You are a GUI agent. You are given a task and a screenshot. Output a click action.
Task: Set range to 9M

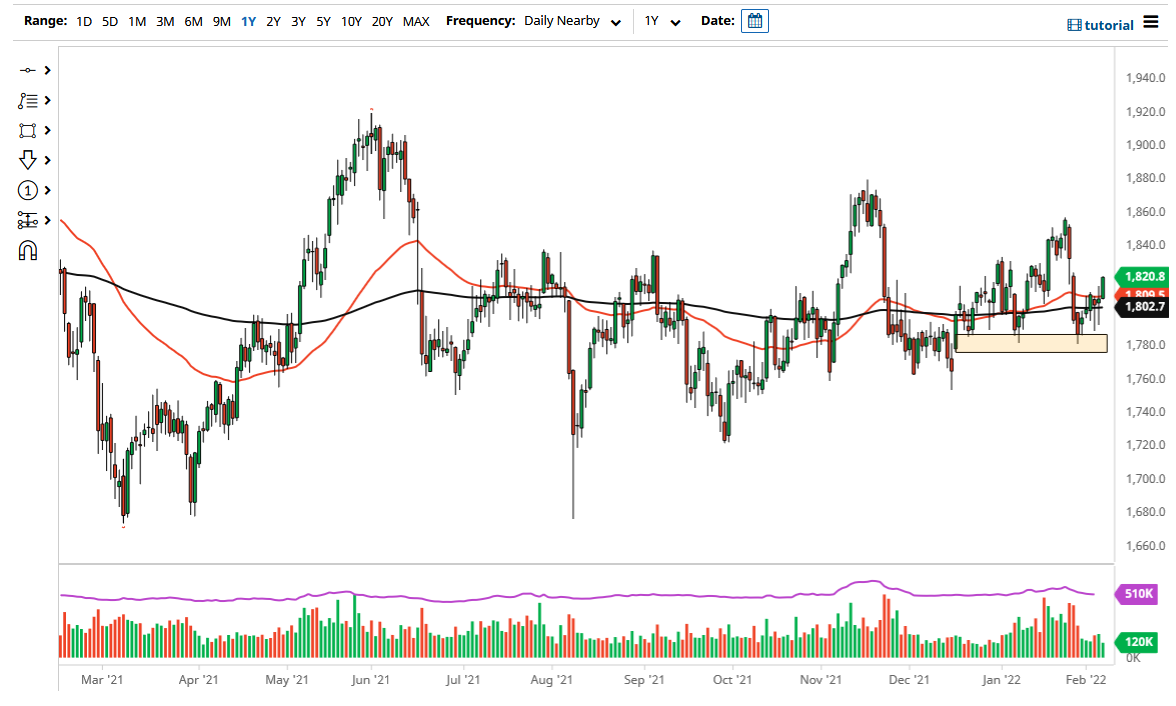coord(221,22)
